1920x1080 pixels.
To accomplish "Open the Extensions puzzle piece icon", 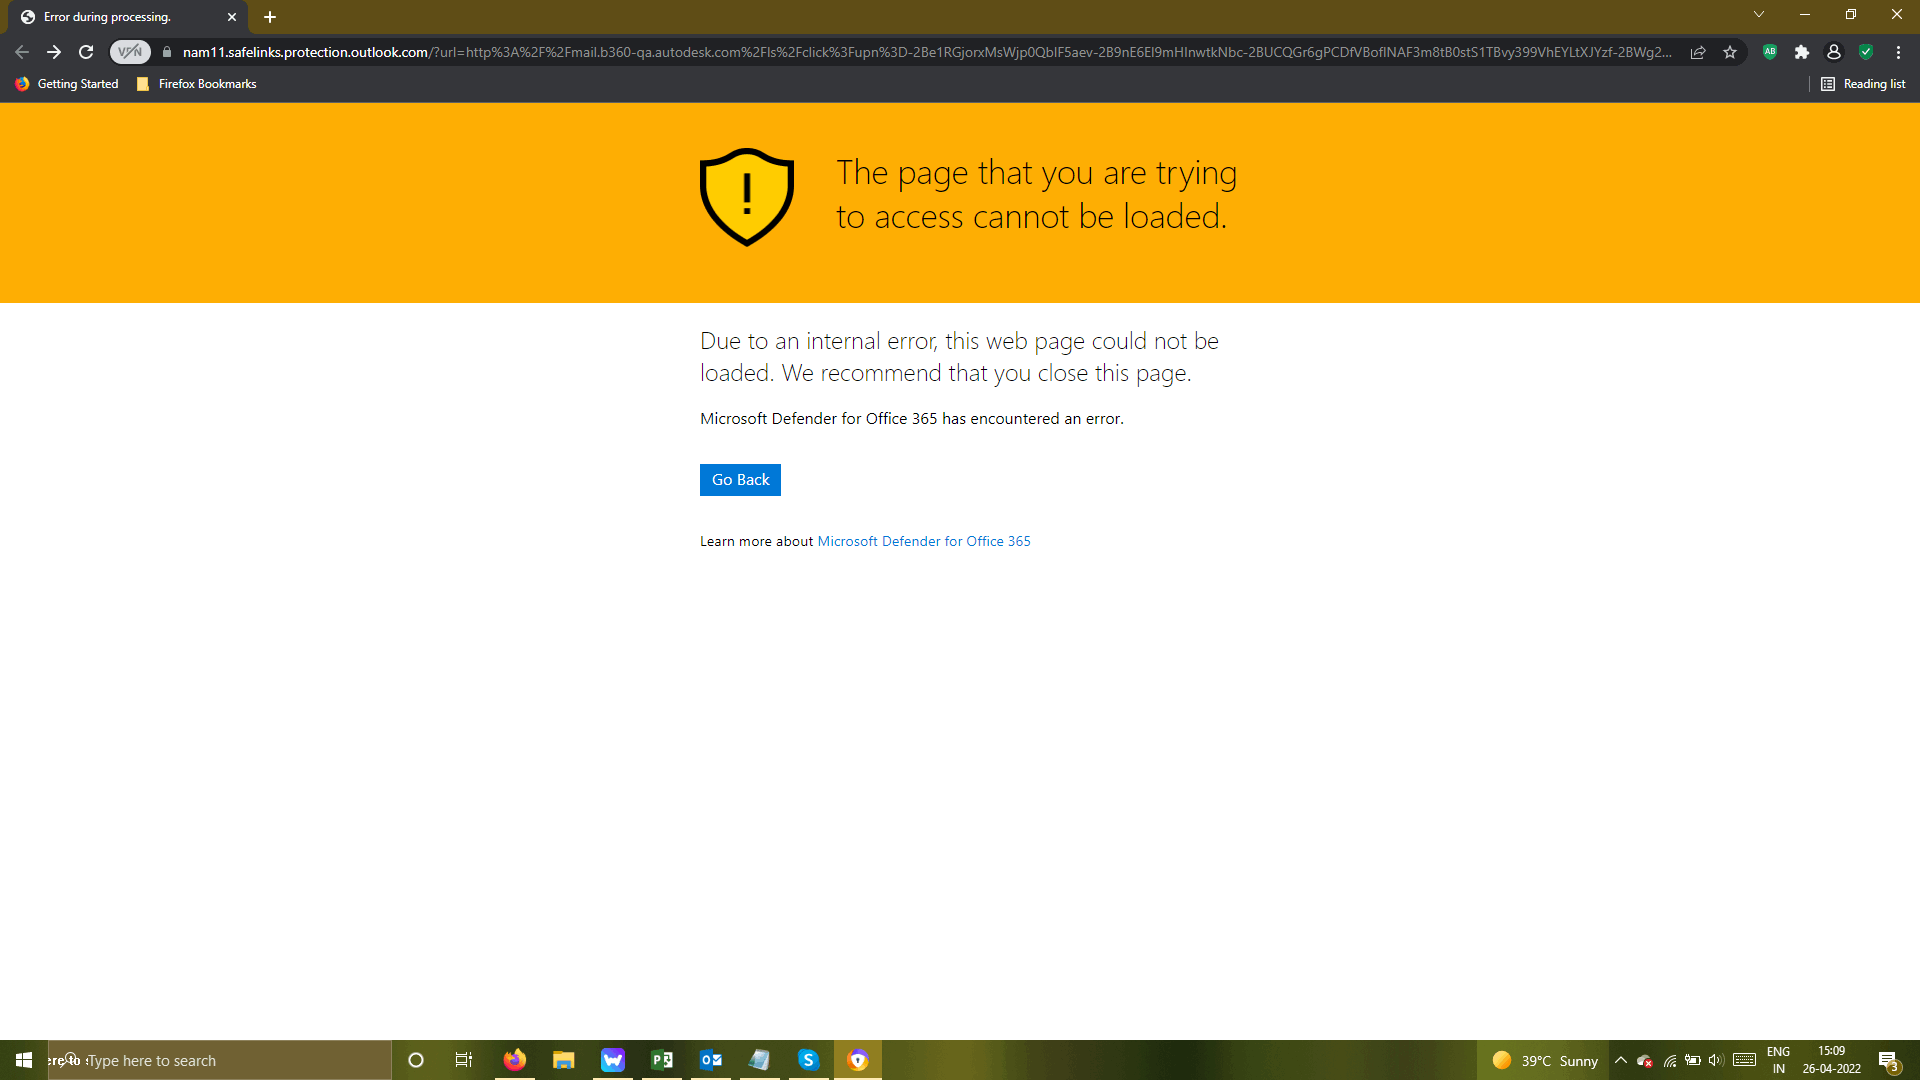I will (x=1802, y=52).
